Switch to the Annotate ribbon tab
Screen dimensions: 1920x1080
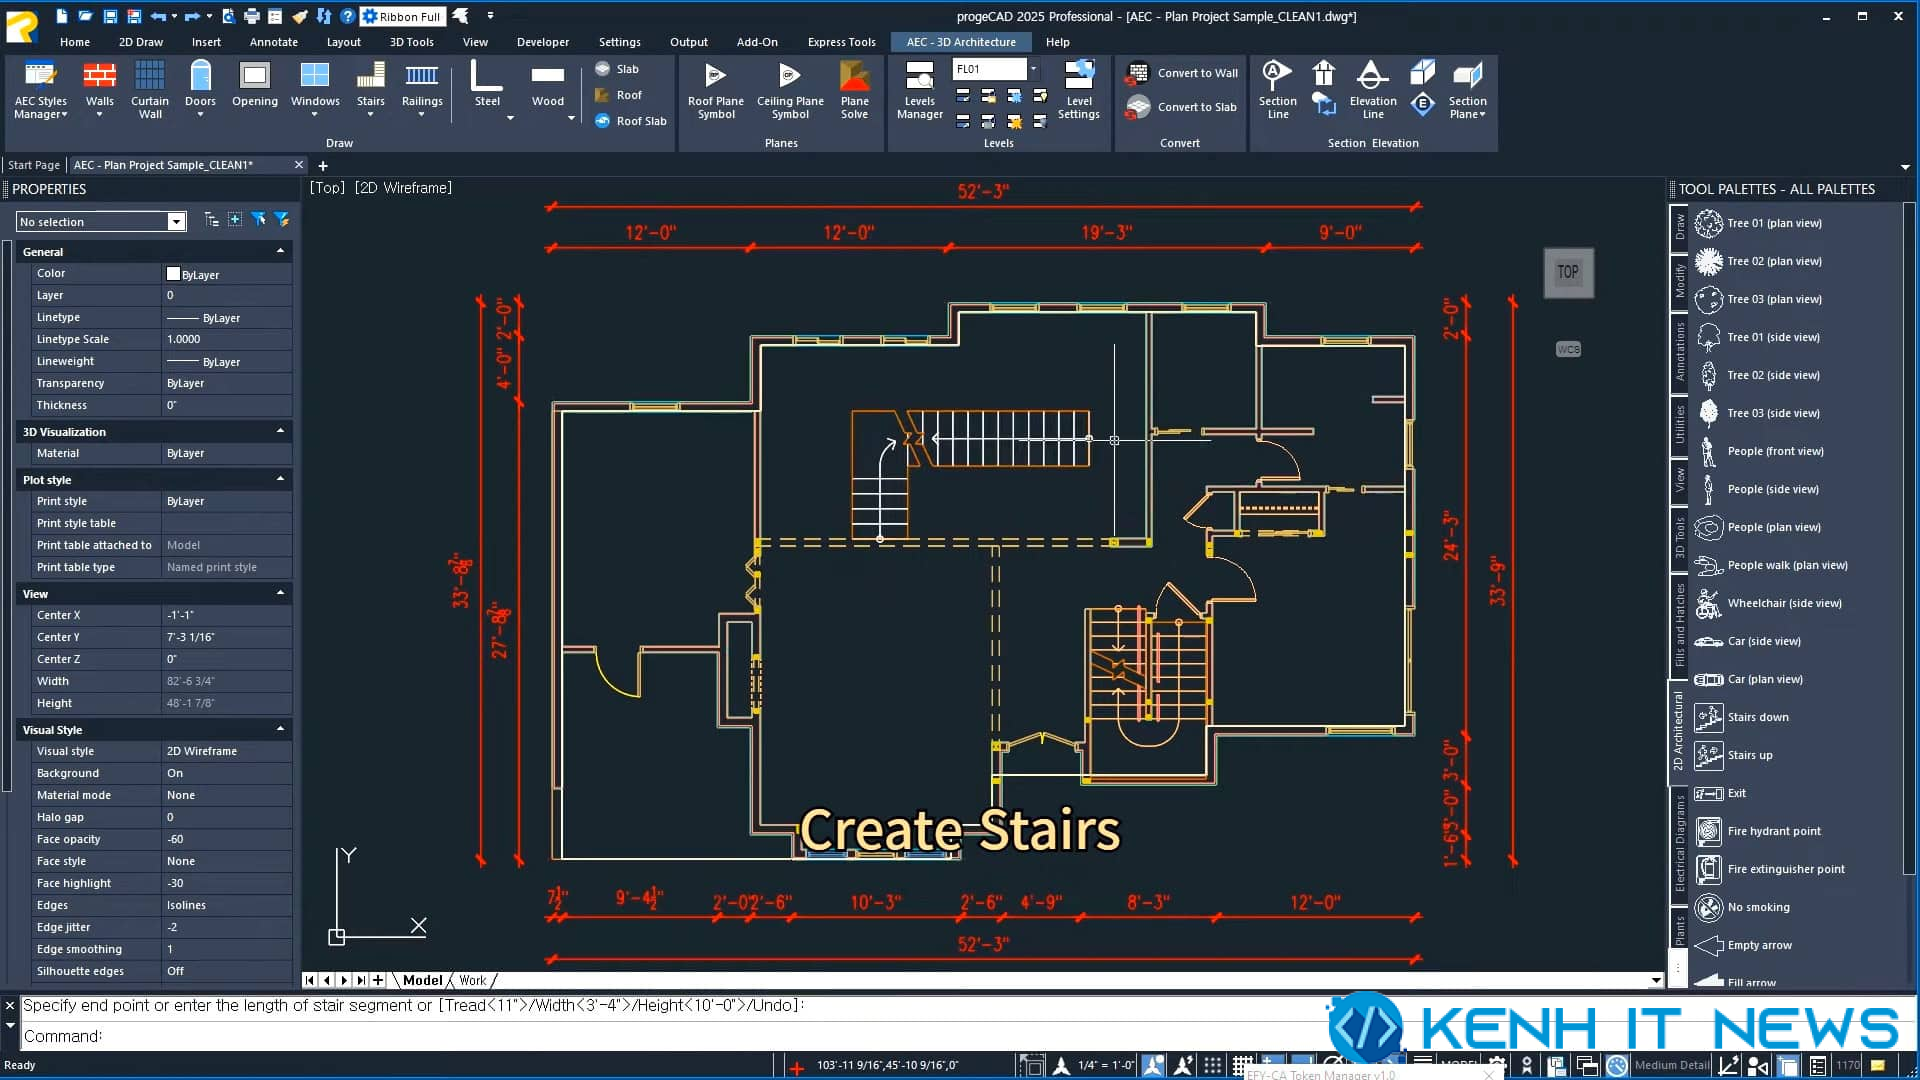(274, 42)
